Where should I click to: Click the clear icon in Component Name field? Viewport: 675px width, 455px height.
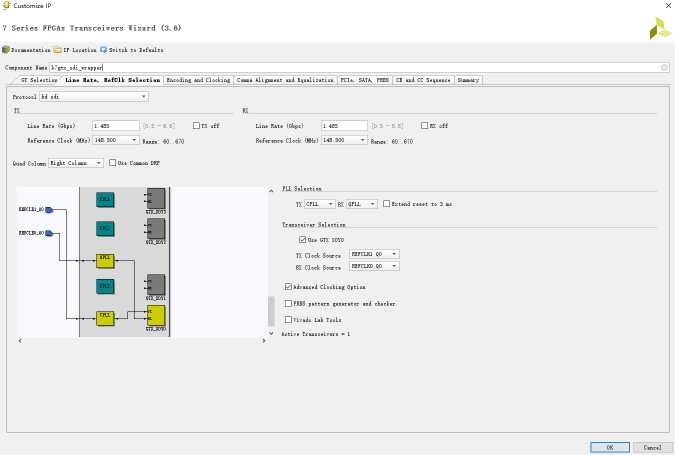tap(664, 67)
